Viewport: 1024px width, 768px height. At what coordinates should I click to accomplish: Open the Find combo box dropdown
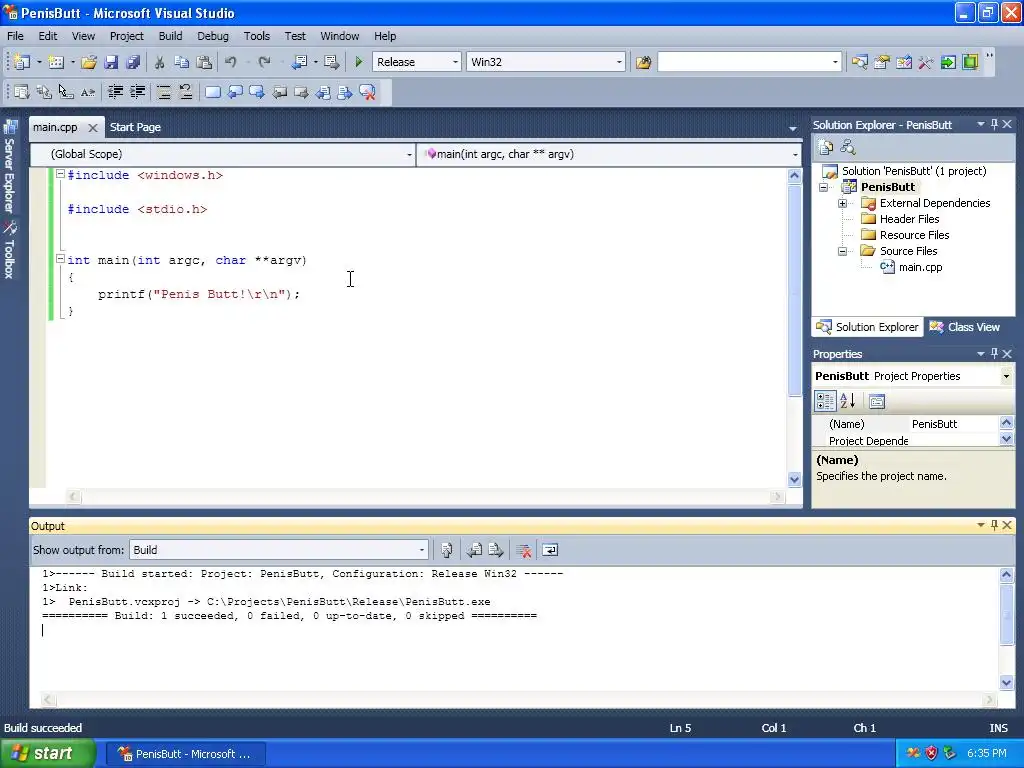click(835, 62)
